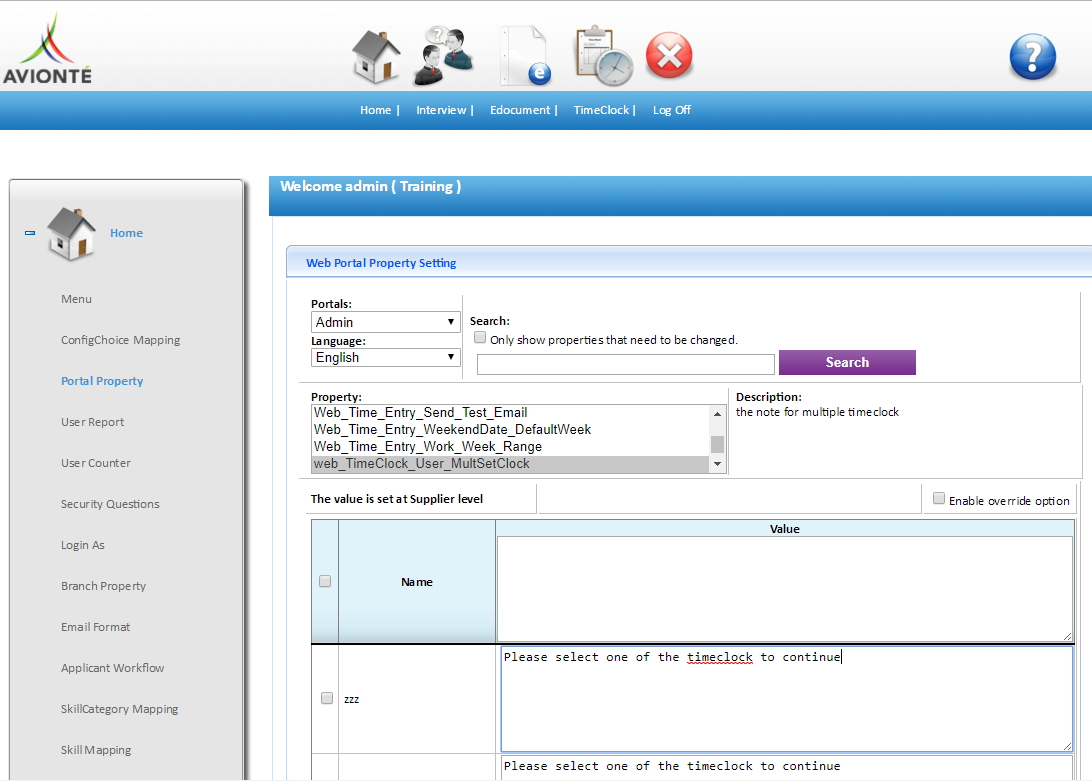Go to Edocument in the blue nav bar
The image size is (1092, 781).
520,110
